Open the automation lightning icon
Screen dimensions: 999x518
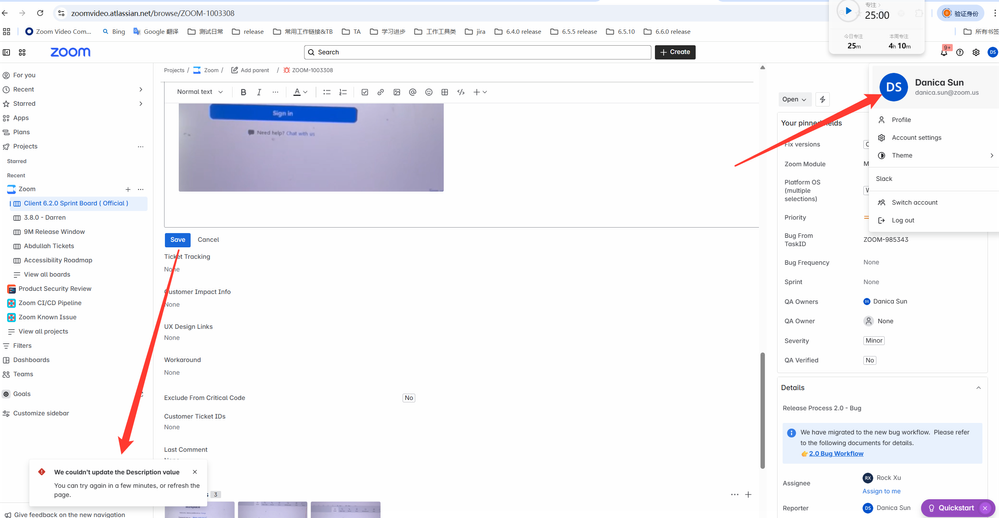(823, 99)
